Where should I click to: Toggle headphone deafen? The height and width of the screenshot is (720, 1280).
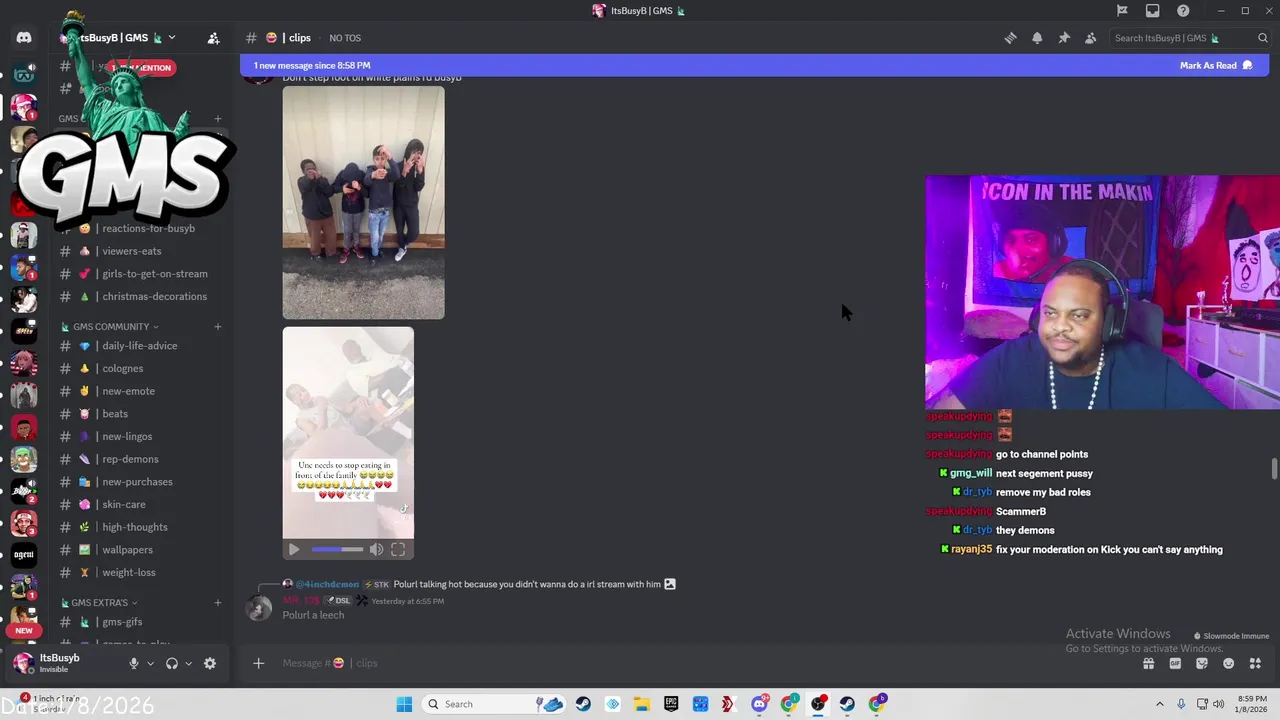pyautogui.click(x=172, y=663)
